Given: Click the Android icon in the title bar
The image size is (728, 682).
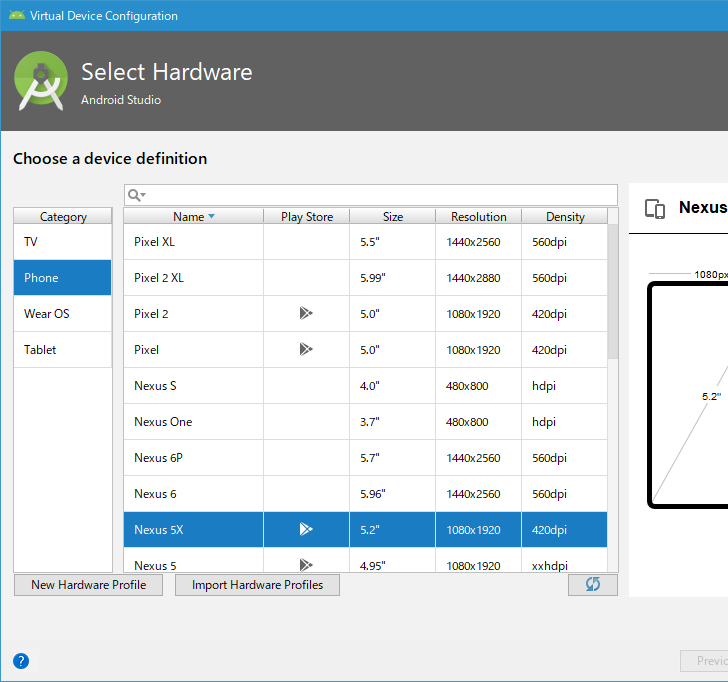Looking at the screenshot, I should (x=17, y=15).
